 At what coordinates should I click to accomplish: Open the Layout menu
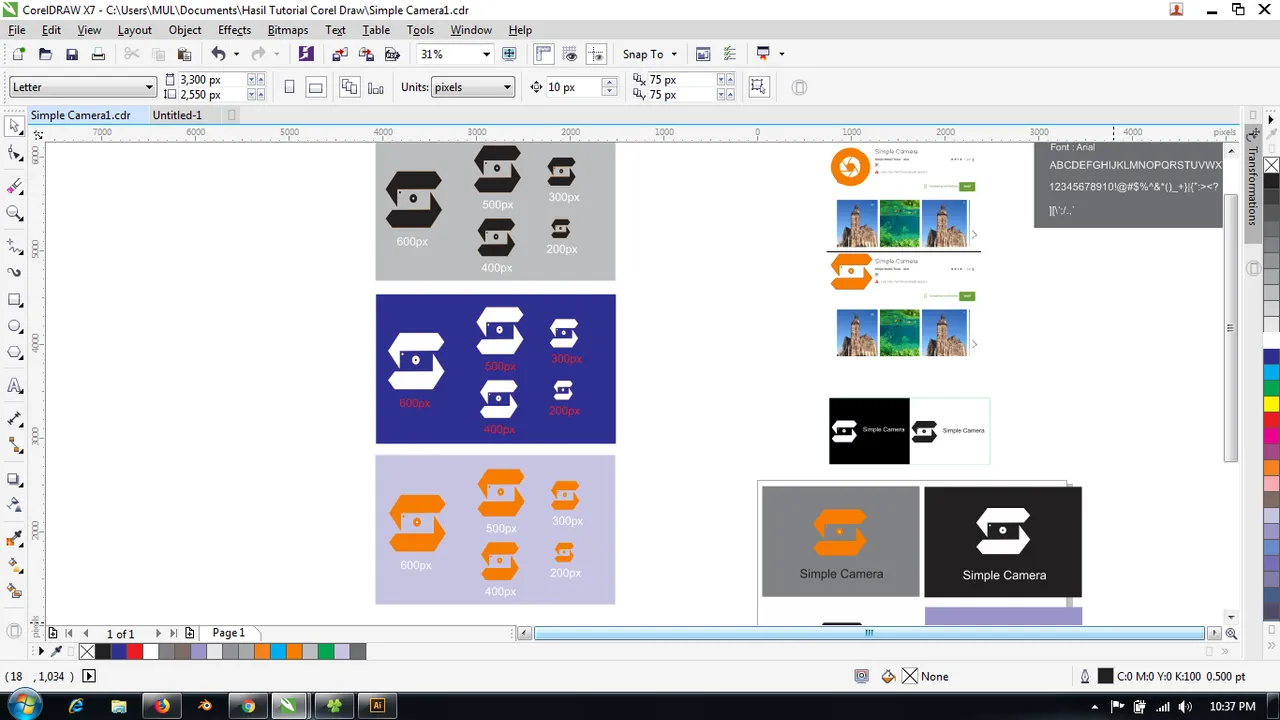135,30
